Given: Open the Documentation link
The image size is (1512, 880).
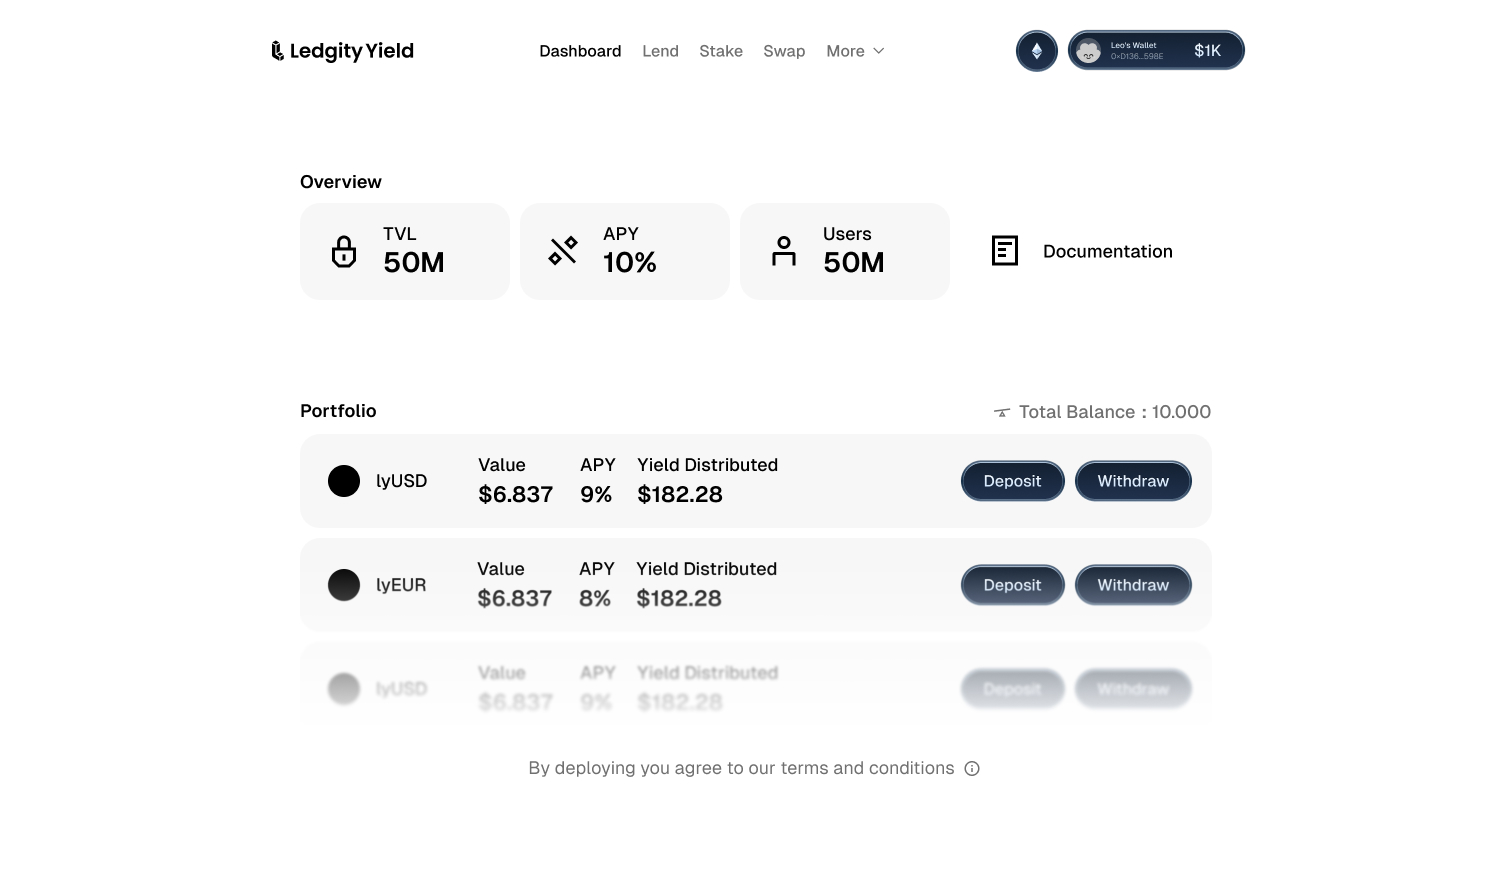Looking at the screenshot, I should coord(1107,252).
